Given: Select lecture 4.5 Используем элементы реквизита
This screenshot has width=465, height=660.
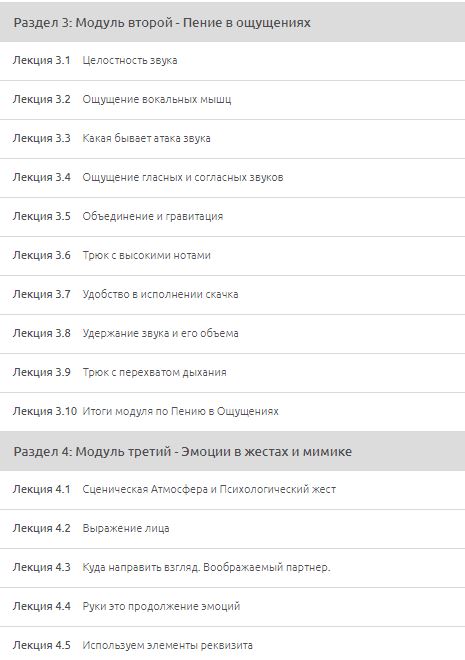Looking at the screenshot, I should (232, 644).
